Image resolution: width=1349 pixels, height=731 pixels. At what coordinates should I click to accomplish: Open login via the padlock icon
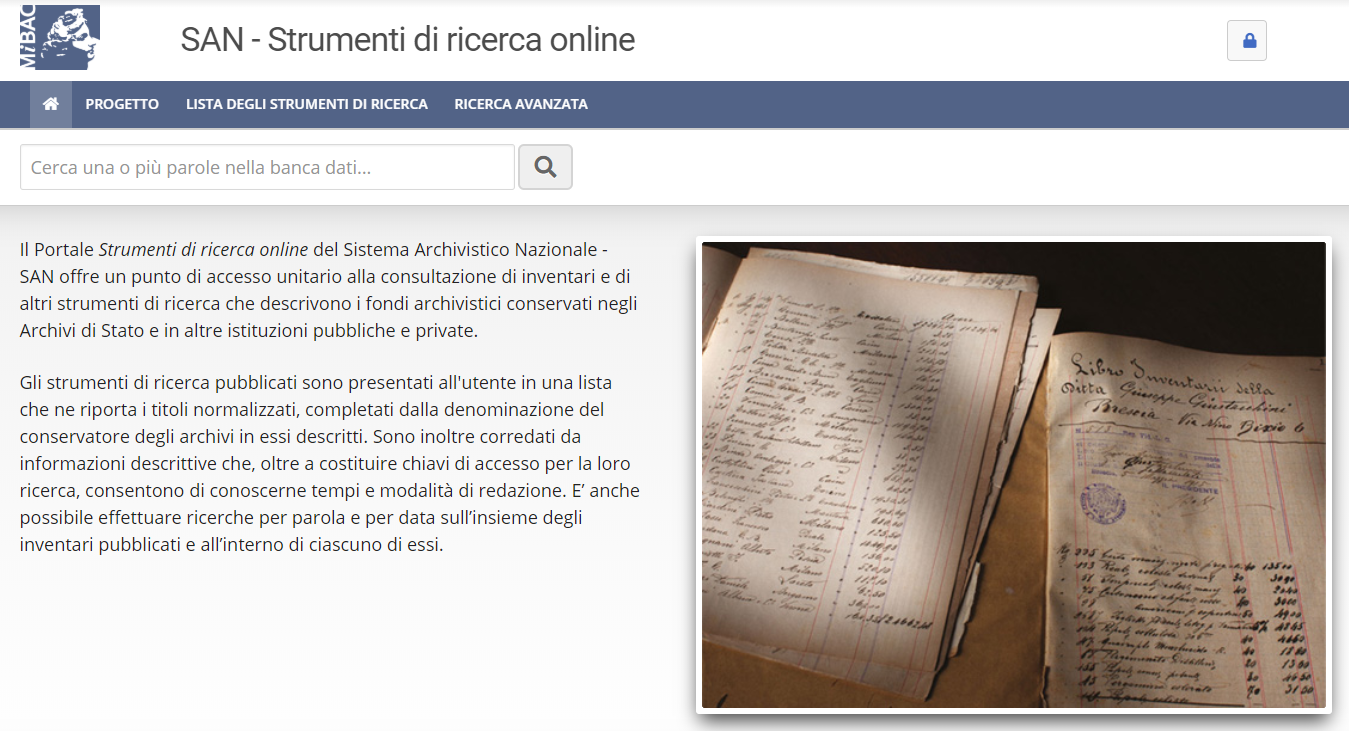[1247, 41]
